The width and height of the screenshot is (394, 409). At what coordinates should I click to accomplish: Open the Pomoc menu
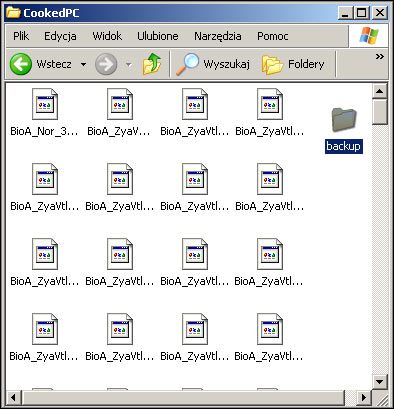273,36
